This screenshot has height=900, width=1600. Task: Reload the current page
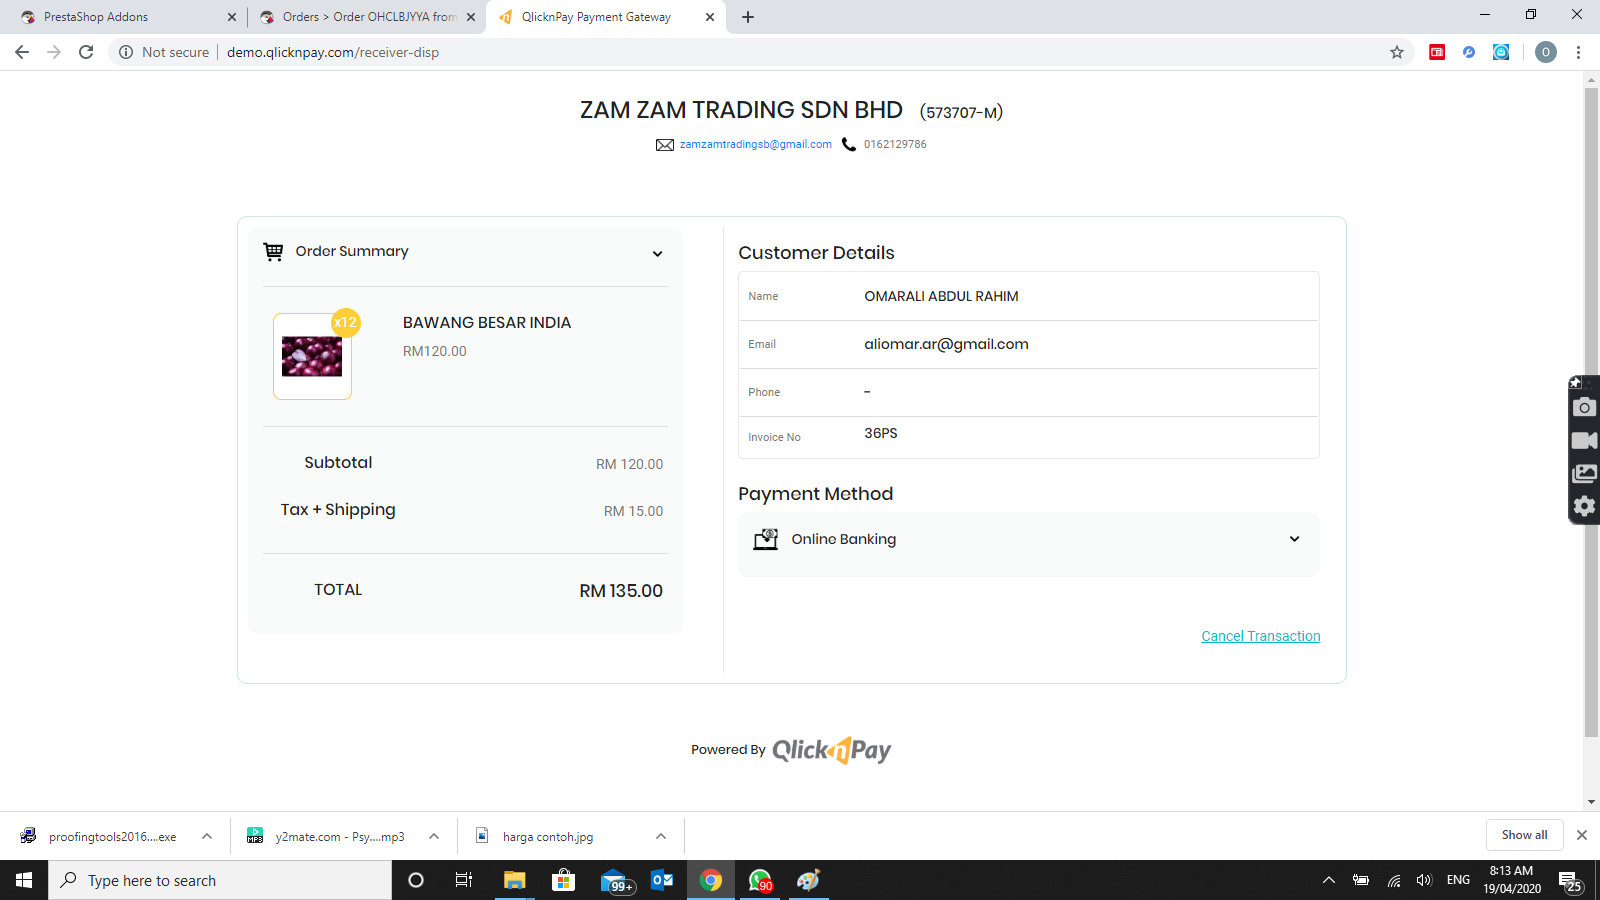coord(86,52)
